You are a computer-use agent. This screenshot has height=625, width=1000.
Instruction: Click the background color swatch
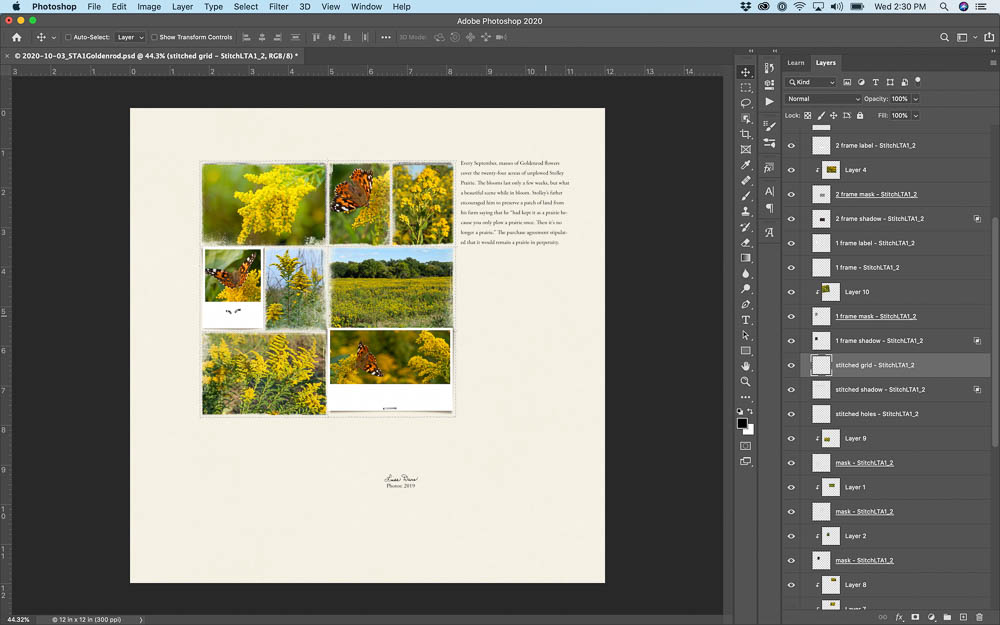coord(750,430)
